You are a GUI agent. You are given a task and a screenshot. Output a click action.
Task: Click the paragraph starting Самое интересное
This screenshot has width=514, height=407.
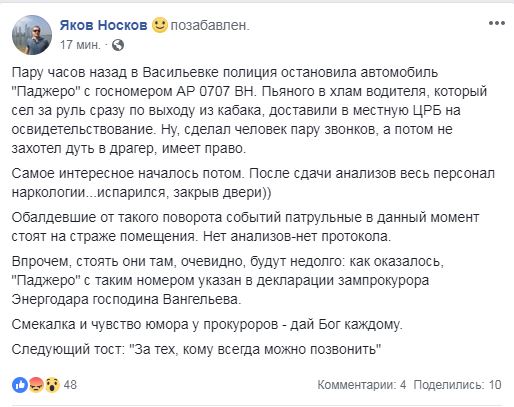coord(253,183)
